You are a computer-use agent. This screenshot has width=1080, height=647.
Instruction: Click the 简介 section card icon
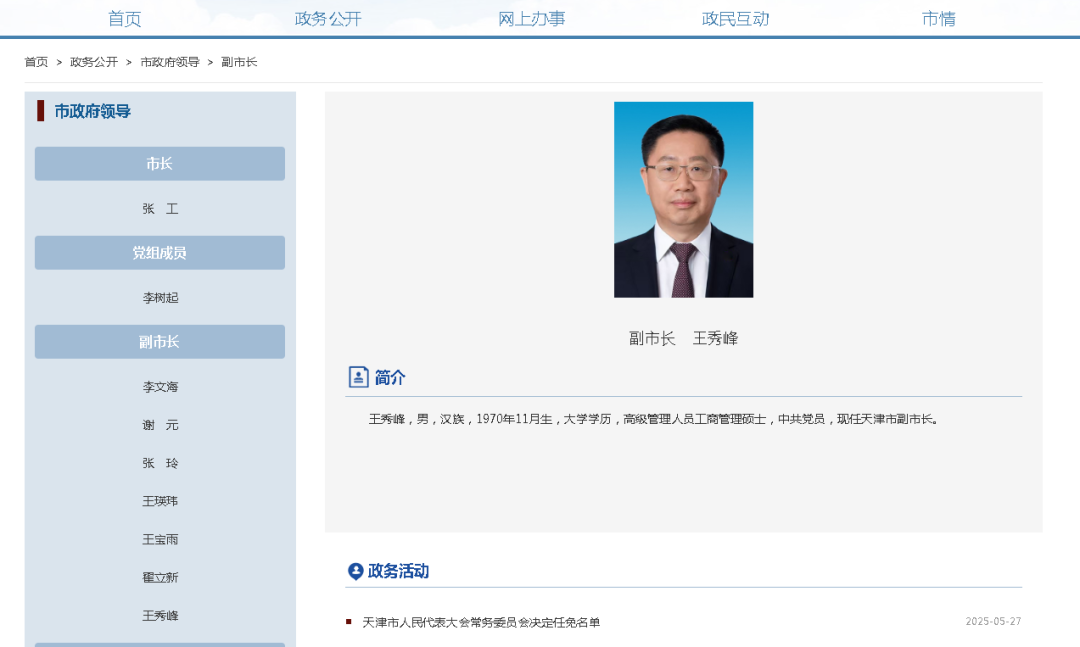click(x=357, y=377)
